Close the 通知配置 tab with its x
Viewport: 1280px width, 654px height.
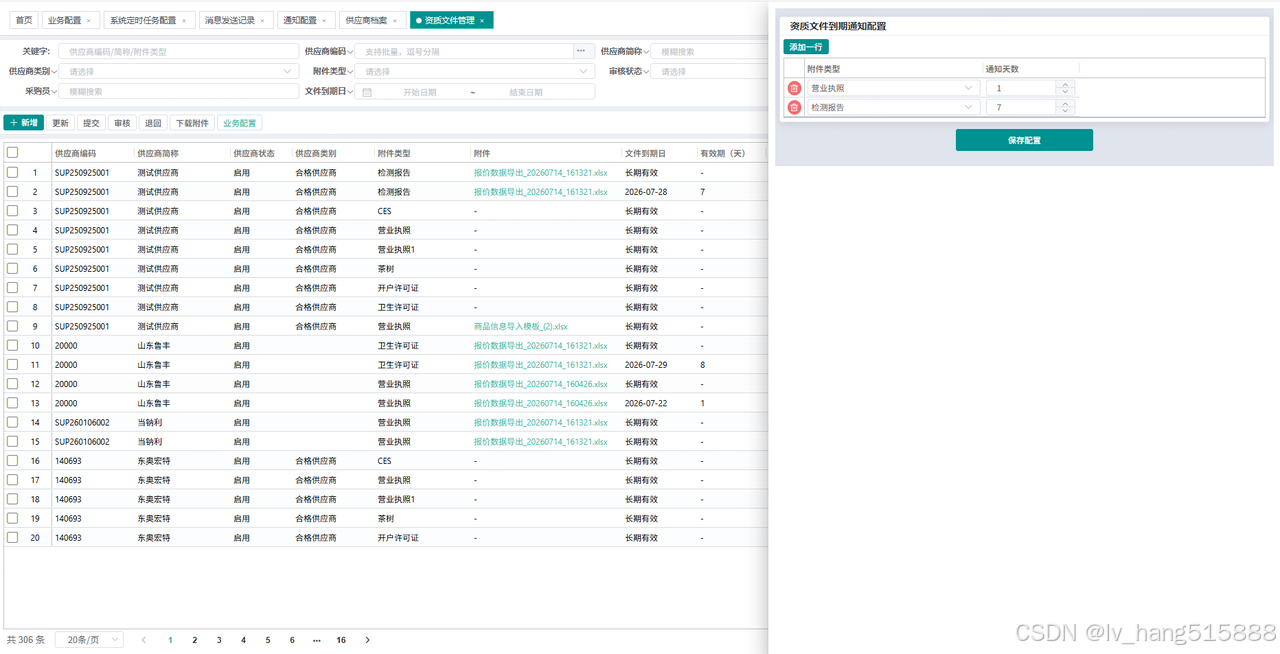[324, 20]
